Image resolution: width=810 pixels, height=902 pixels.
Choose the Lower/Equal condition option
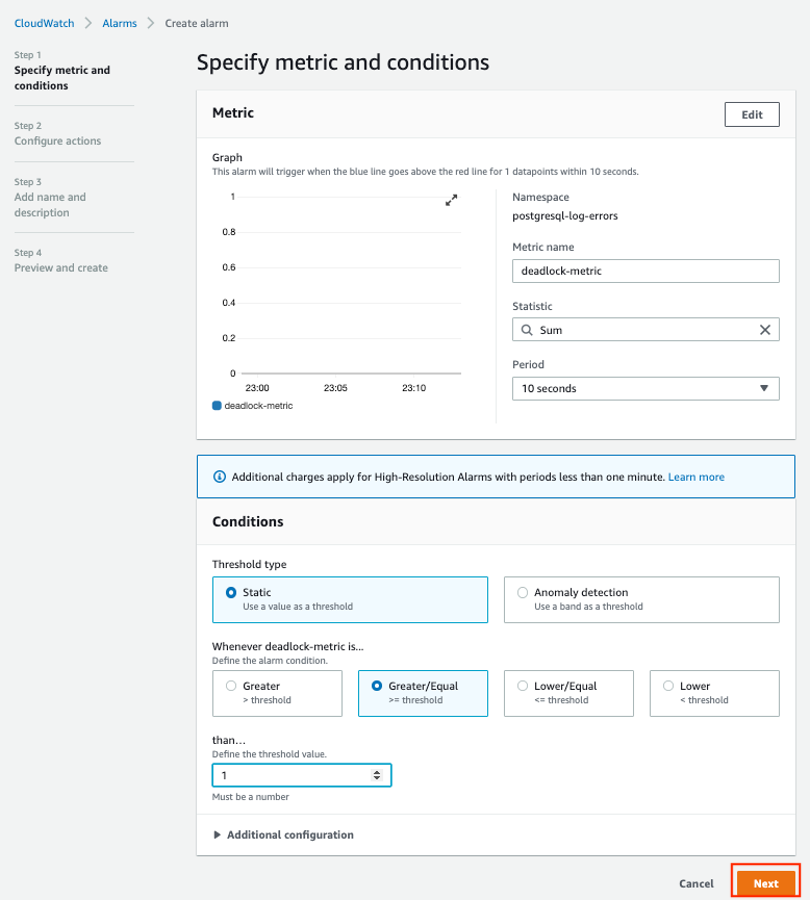tap(523, 686)
